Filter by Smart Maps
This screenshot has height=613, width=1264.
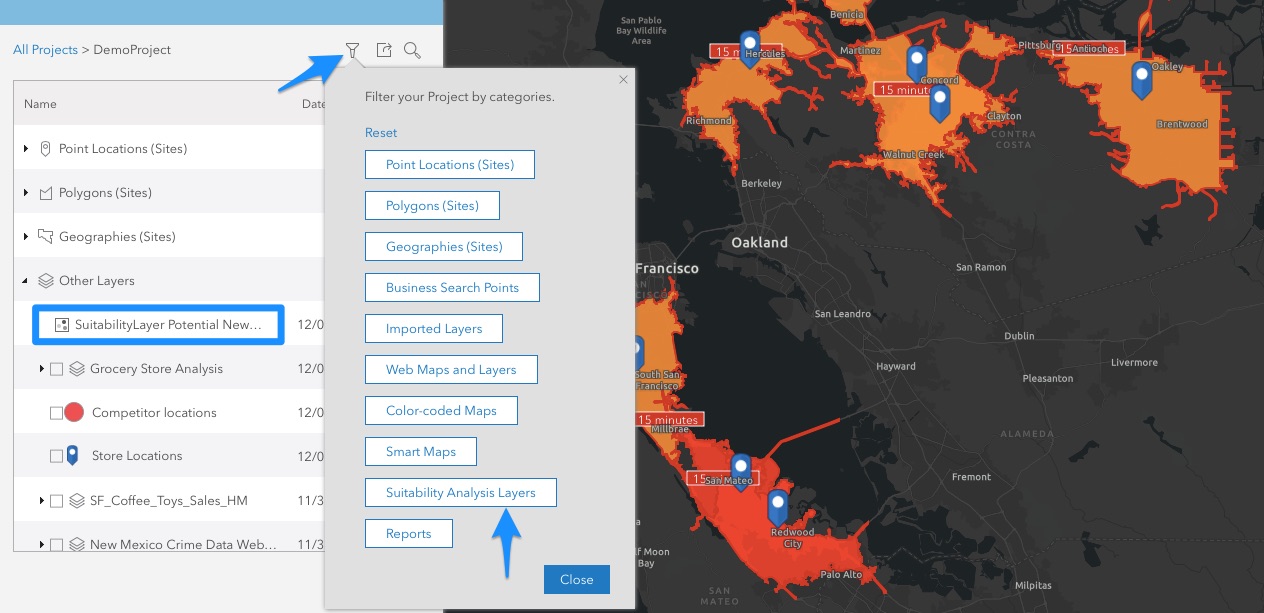421,451
